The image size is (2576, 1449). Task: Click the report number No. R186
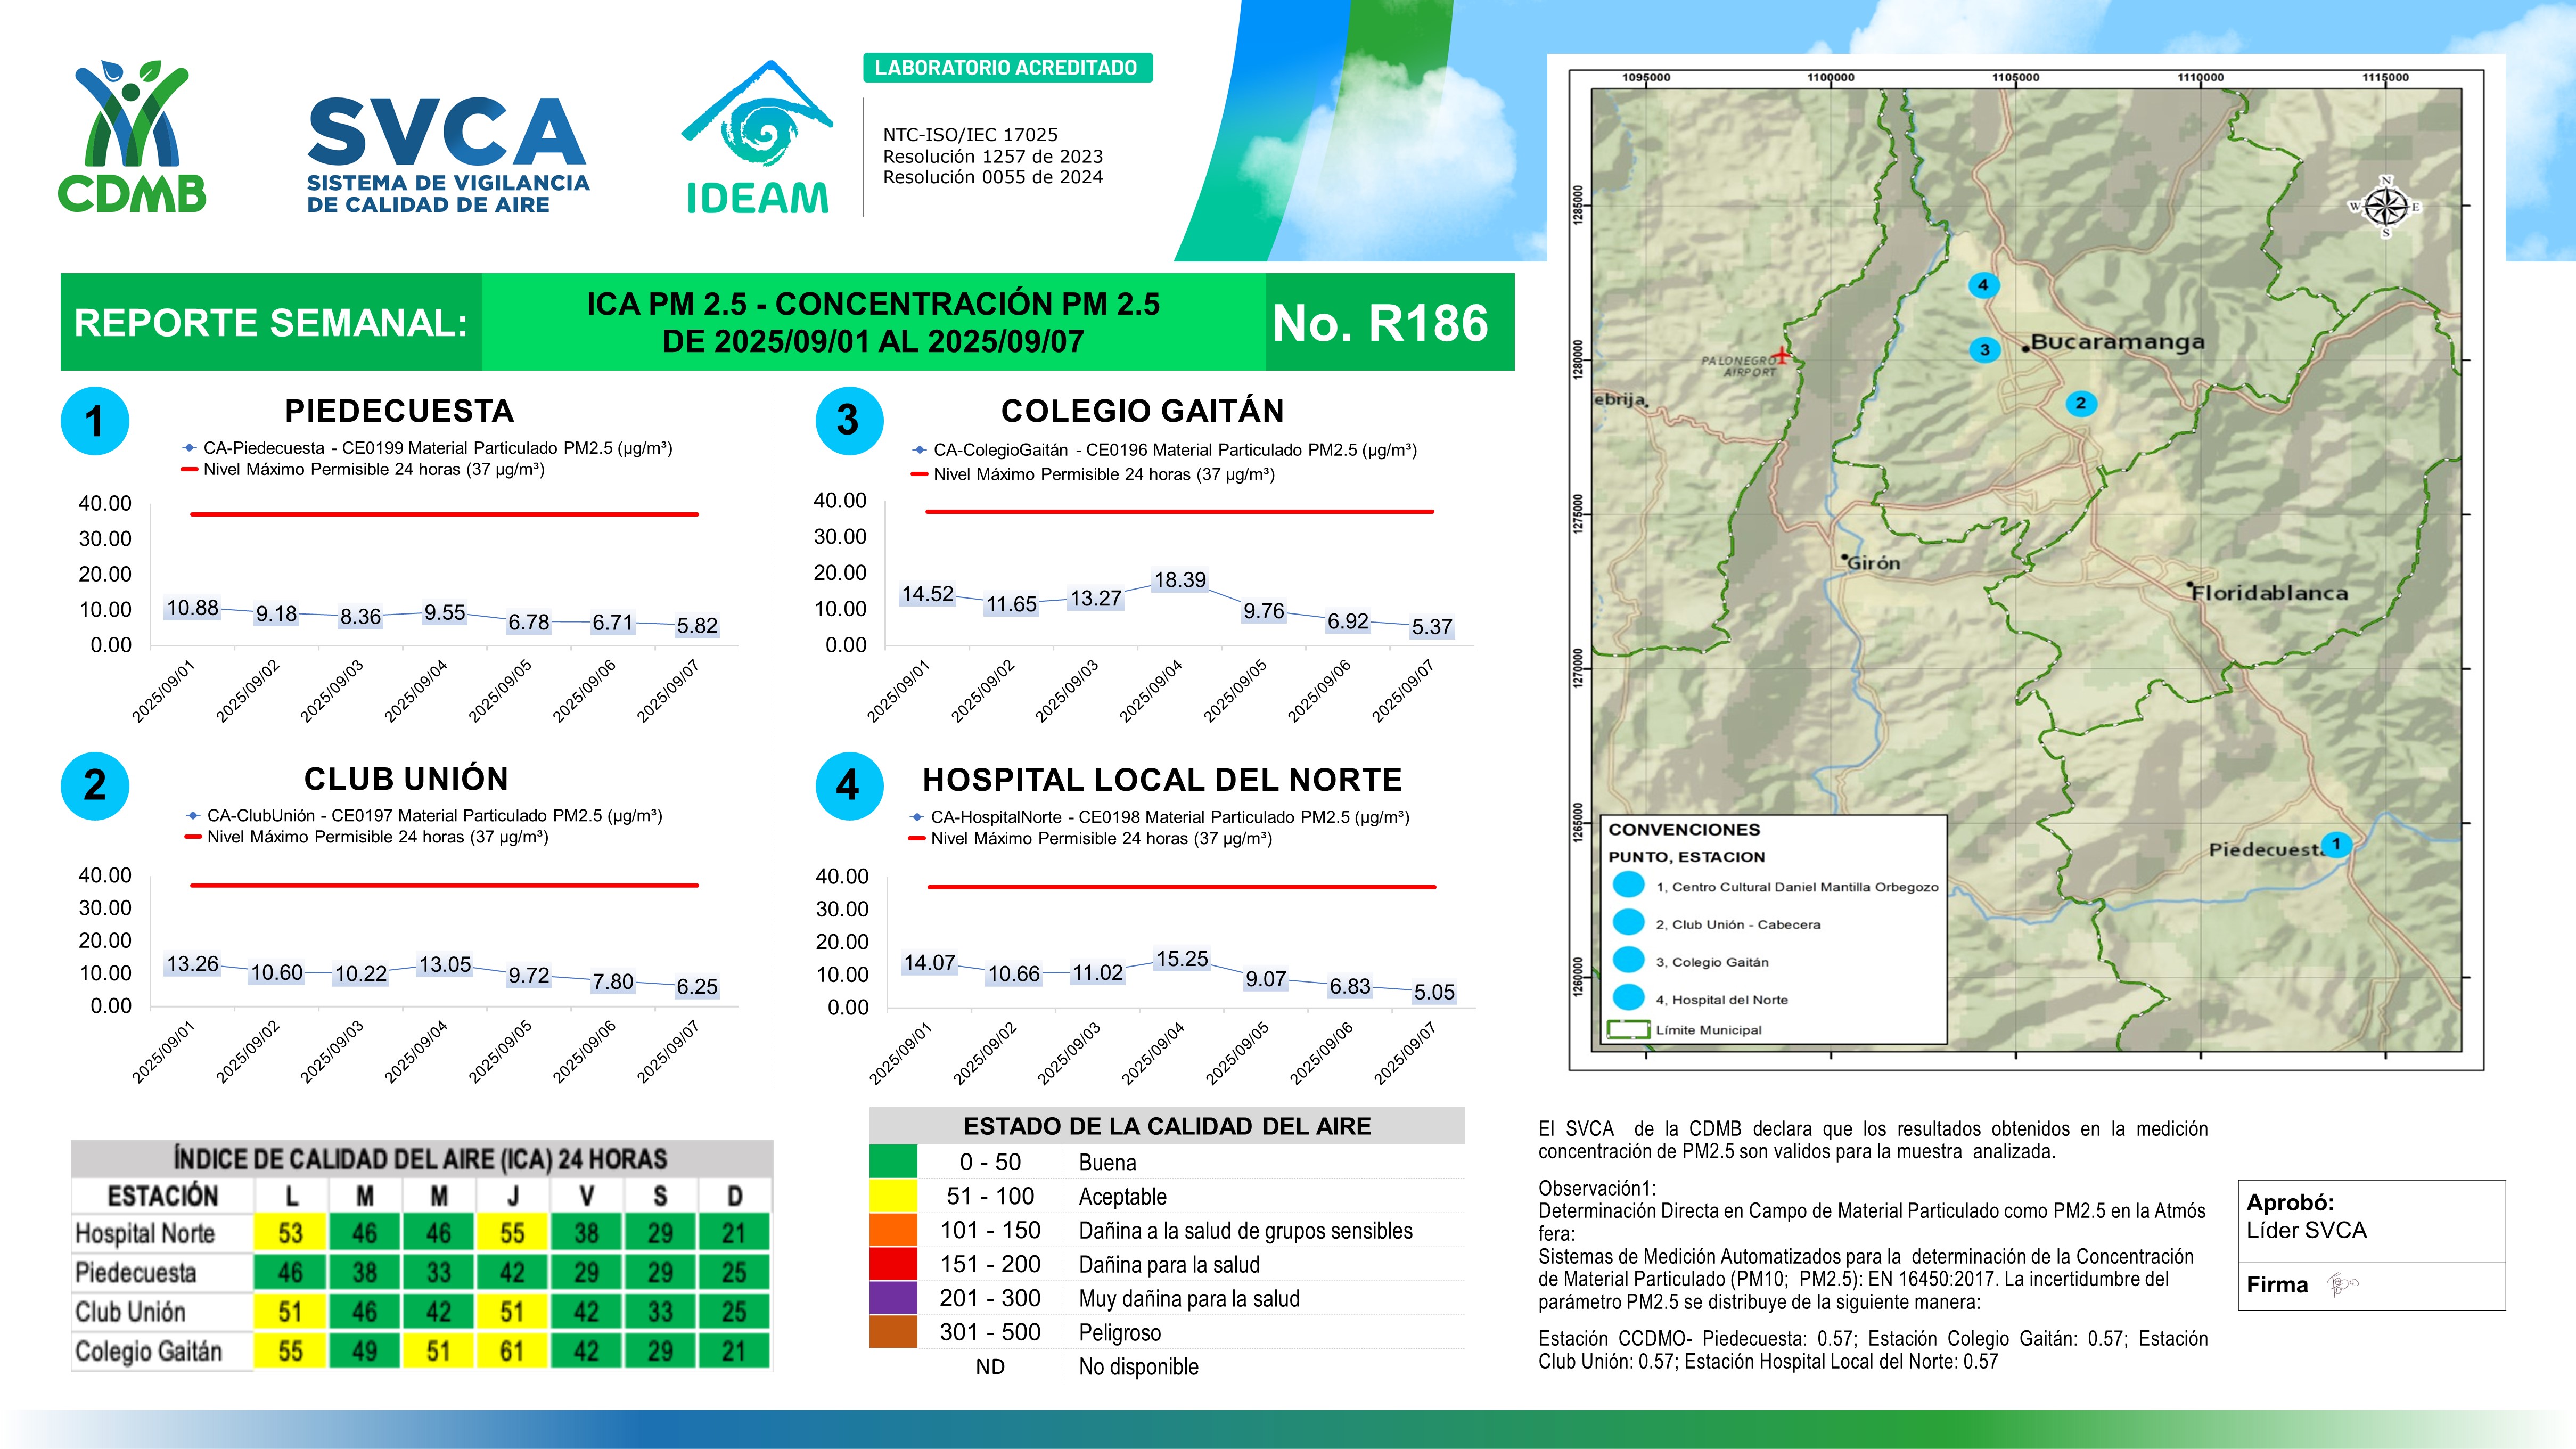point(1380,323)
